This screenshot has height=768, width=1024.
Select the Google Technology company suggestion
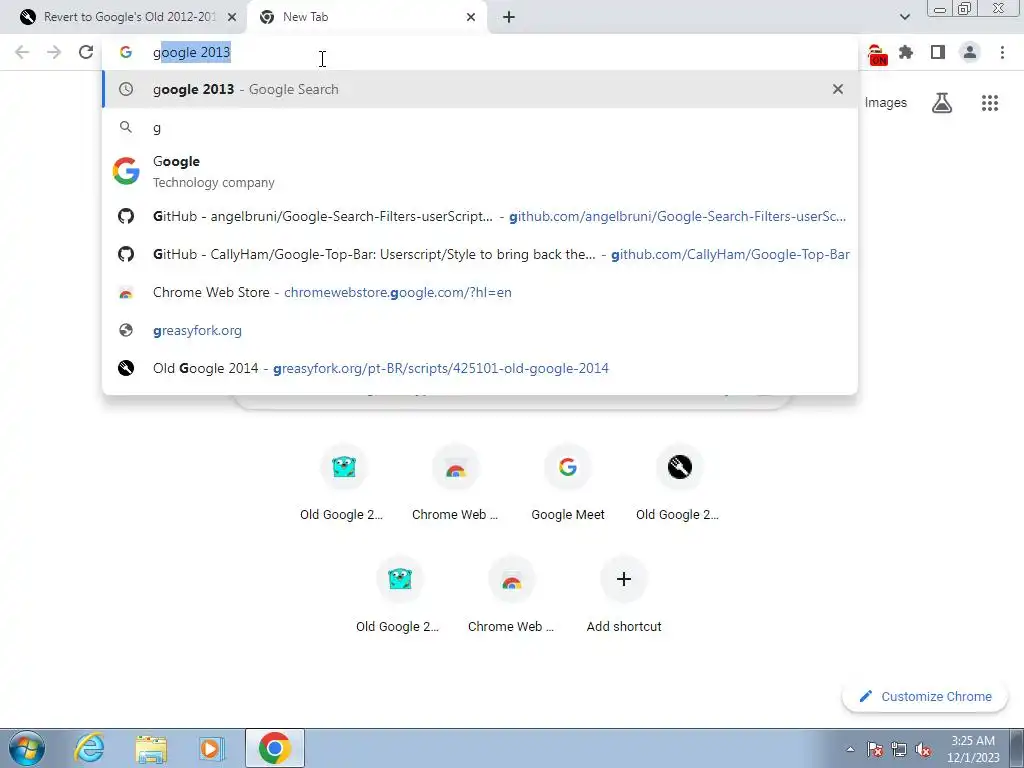480,171
